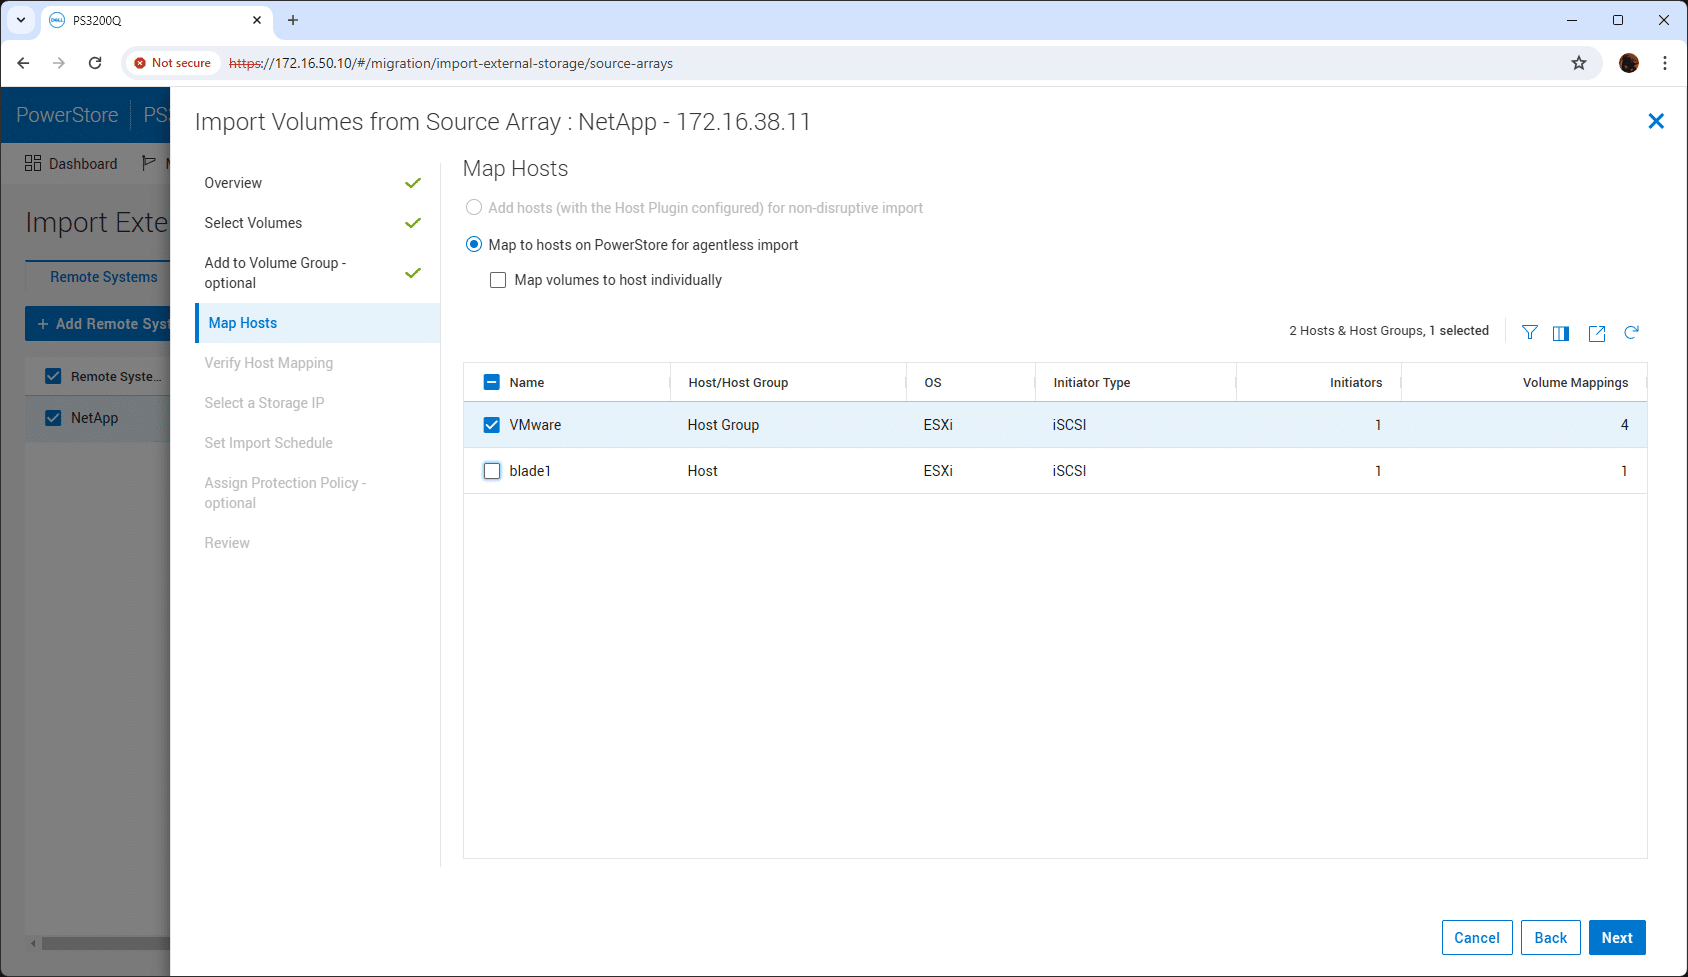Click the Back button
The width and height of the screenshot is (1688, 977).
pyautogui.click(x=1550, y=938)
